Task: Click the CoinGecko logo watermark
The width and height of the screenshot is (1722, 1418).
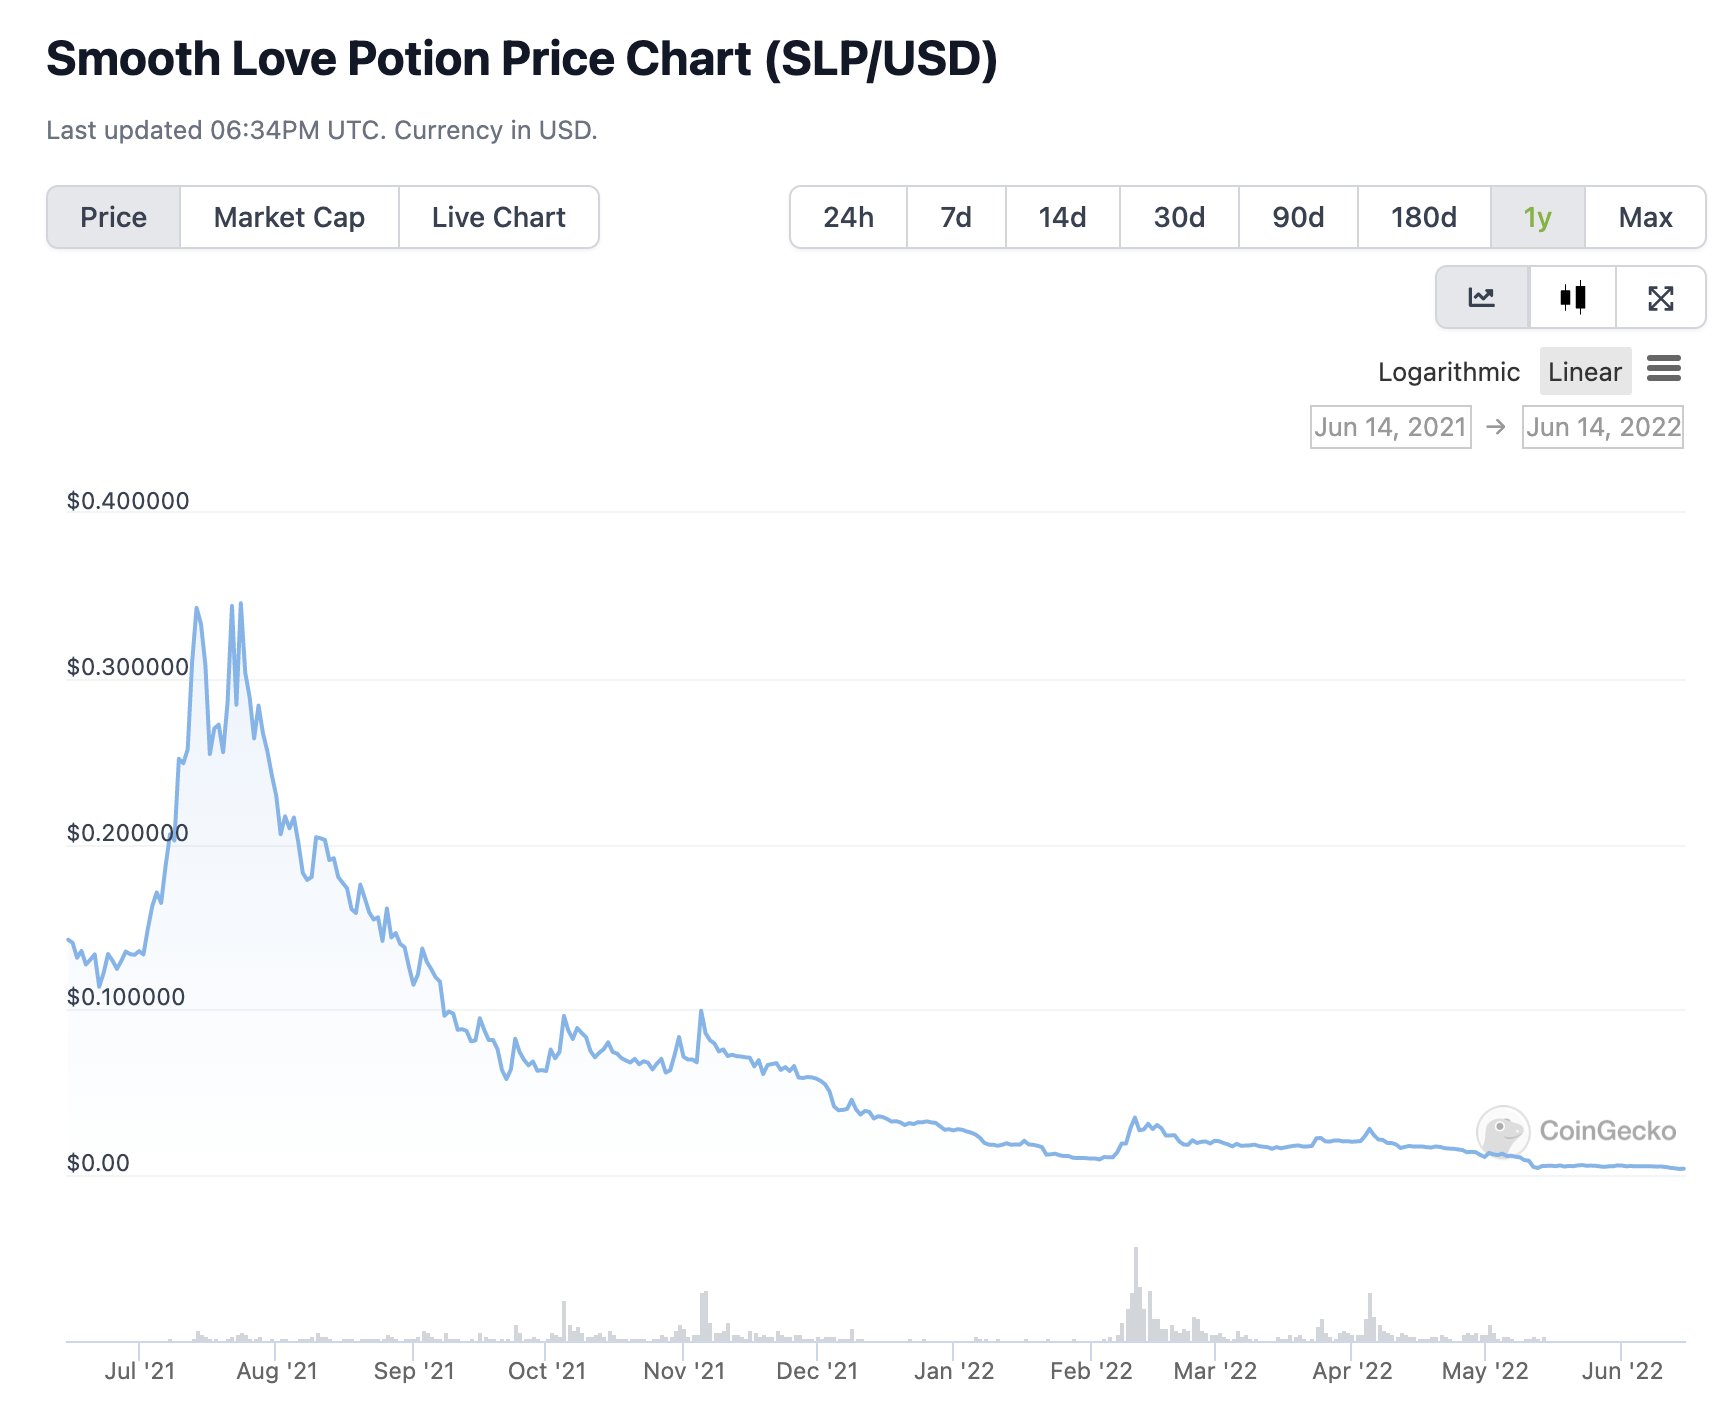Action: point(1578,1131)
